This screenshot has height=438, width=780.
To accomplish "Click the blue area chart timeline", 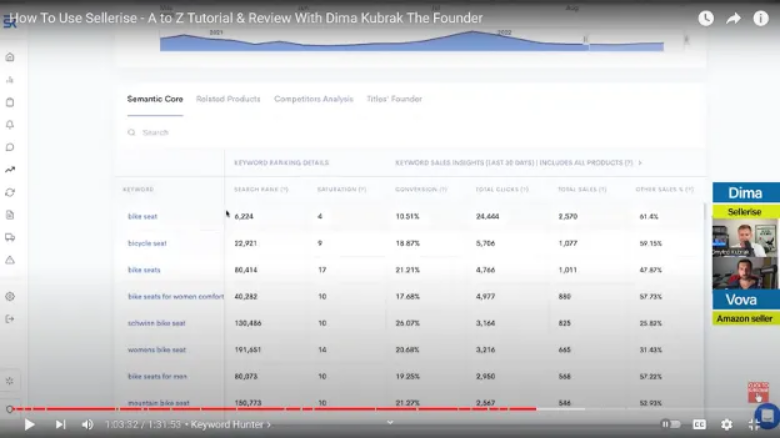I will [411, 42].
